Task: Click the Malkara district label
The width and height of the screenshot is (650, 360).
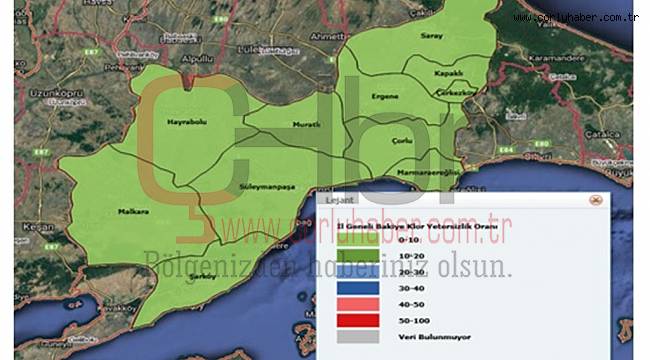Action: pos(133,212)
